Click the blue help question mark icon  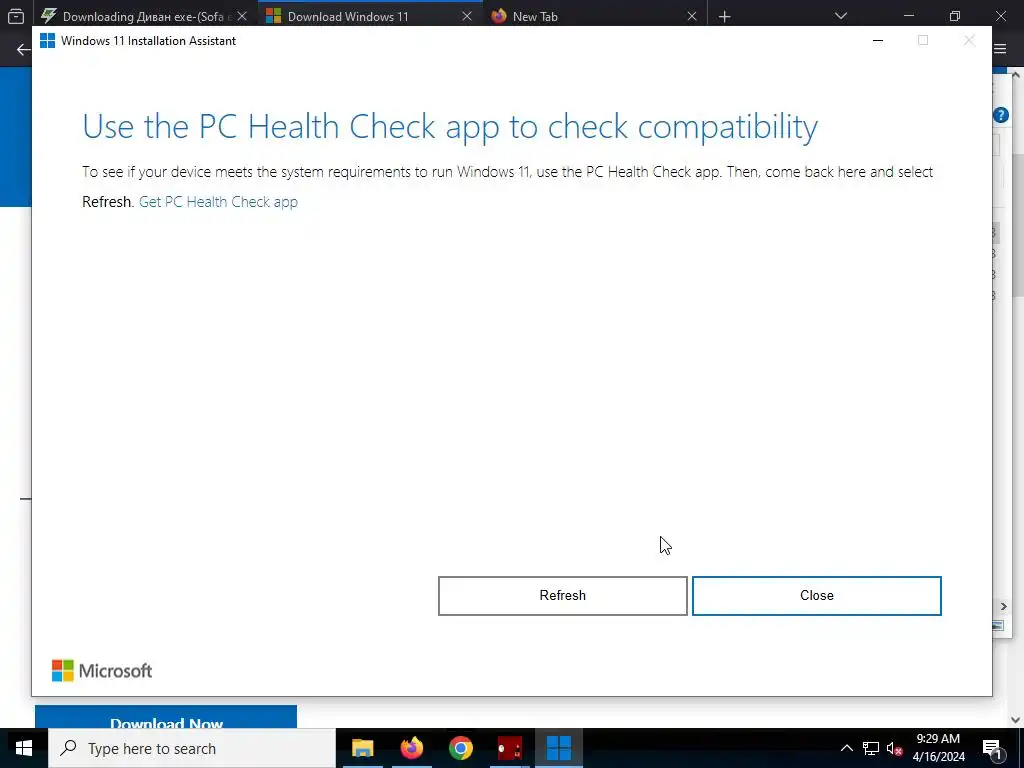(x=1000, y=116)
